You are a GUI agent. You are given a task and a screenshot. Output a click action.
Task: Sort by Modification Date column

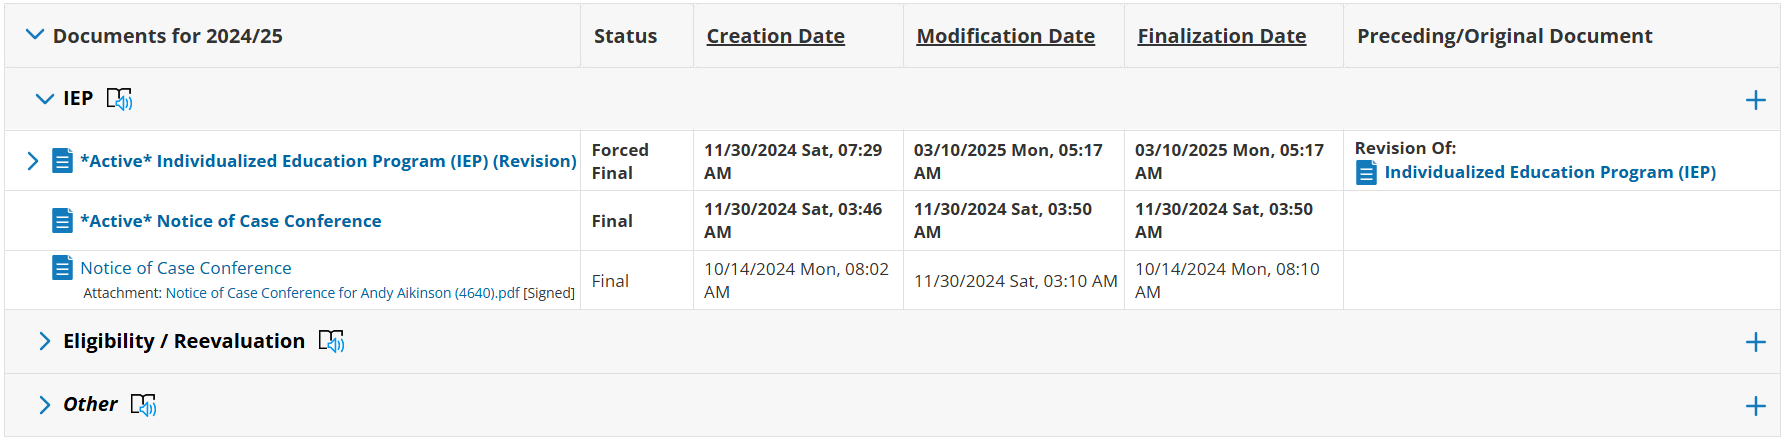(1005, 36)
